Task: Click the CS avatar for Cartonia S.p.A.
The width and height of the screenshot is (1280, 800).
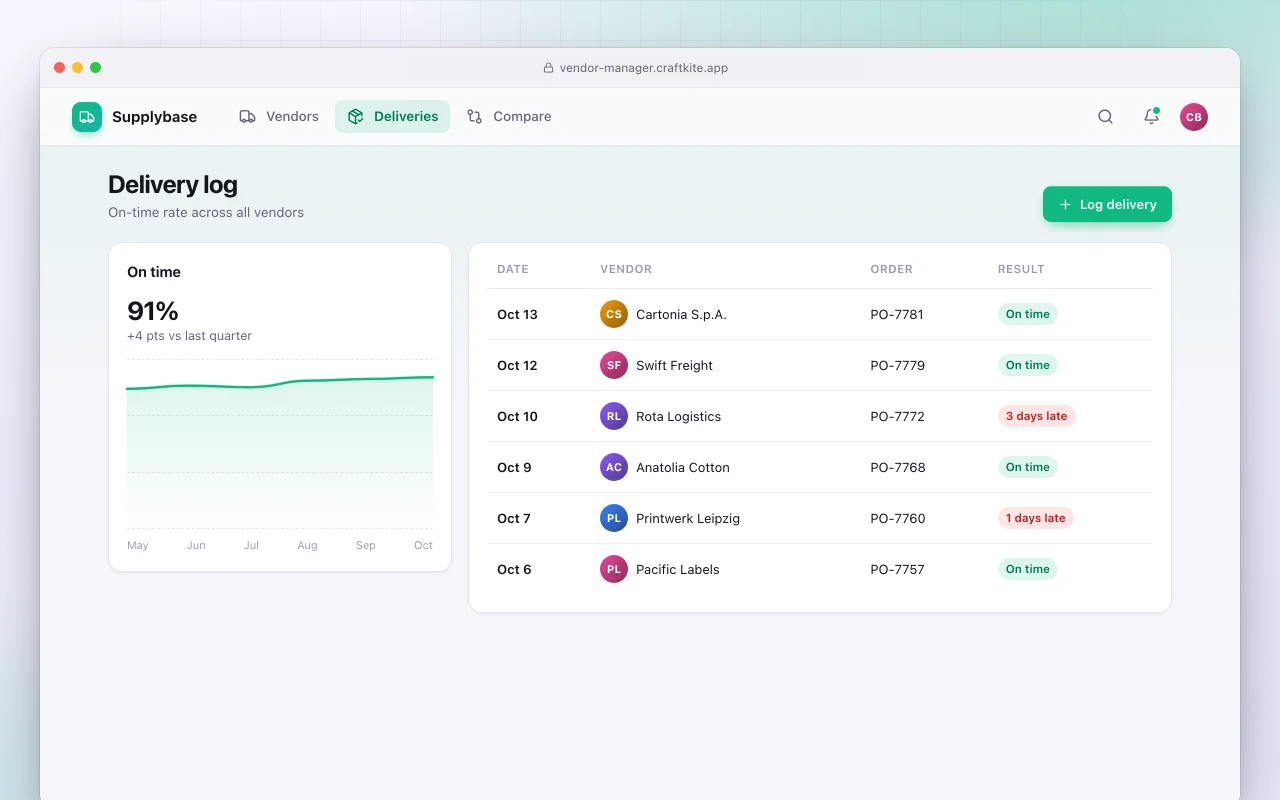Action: click(614, 314)
